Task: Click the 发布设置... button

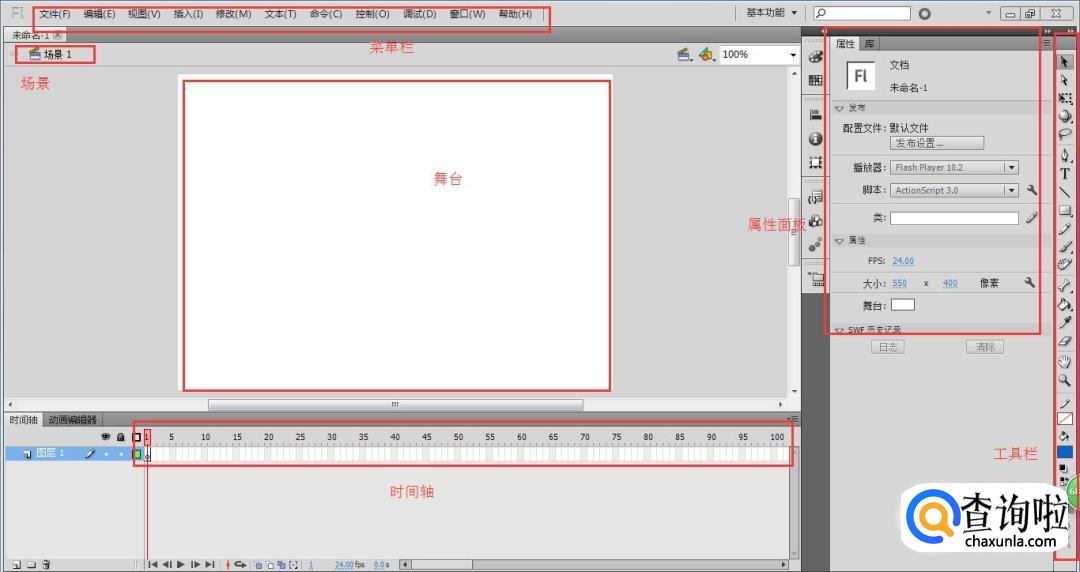Action: click(937, 143)
